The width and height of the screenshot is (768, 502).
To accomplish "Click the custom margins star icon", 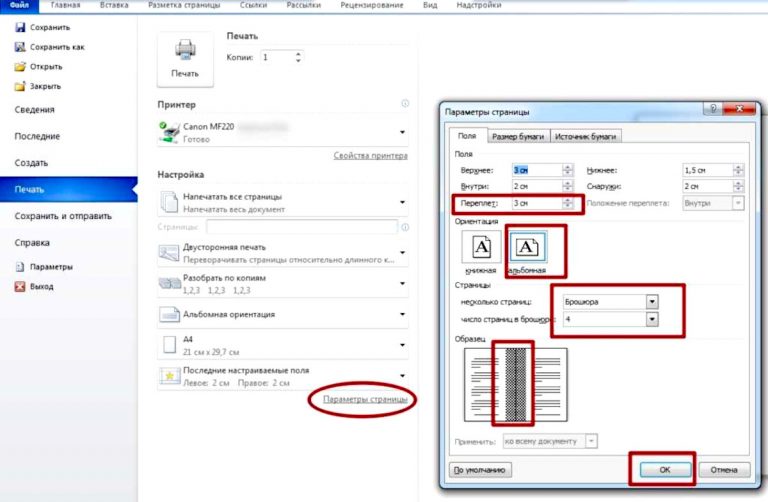I will coord(169,376).
